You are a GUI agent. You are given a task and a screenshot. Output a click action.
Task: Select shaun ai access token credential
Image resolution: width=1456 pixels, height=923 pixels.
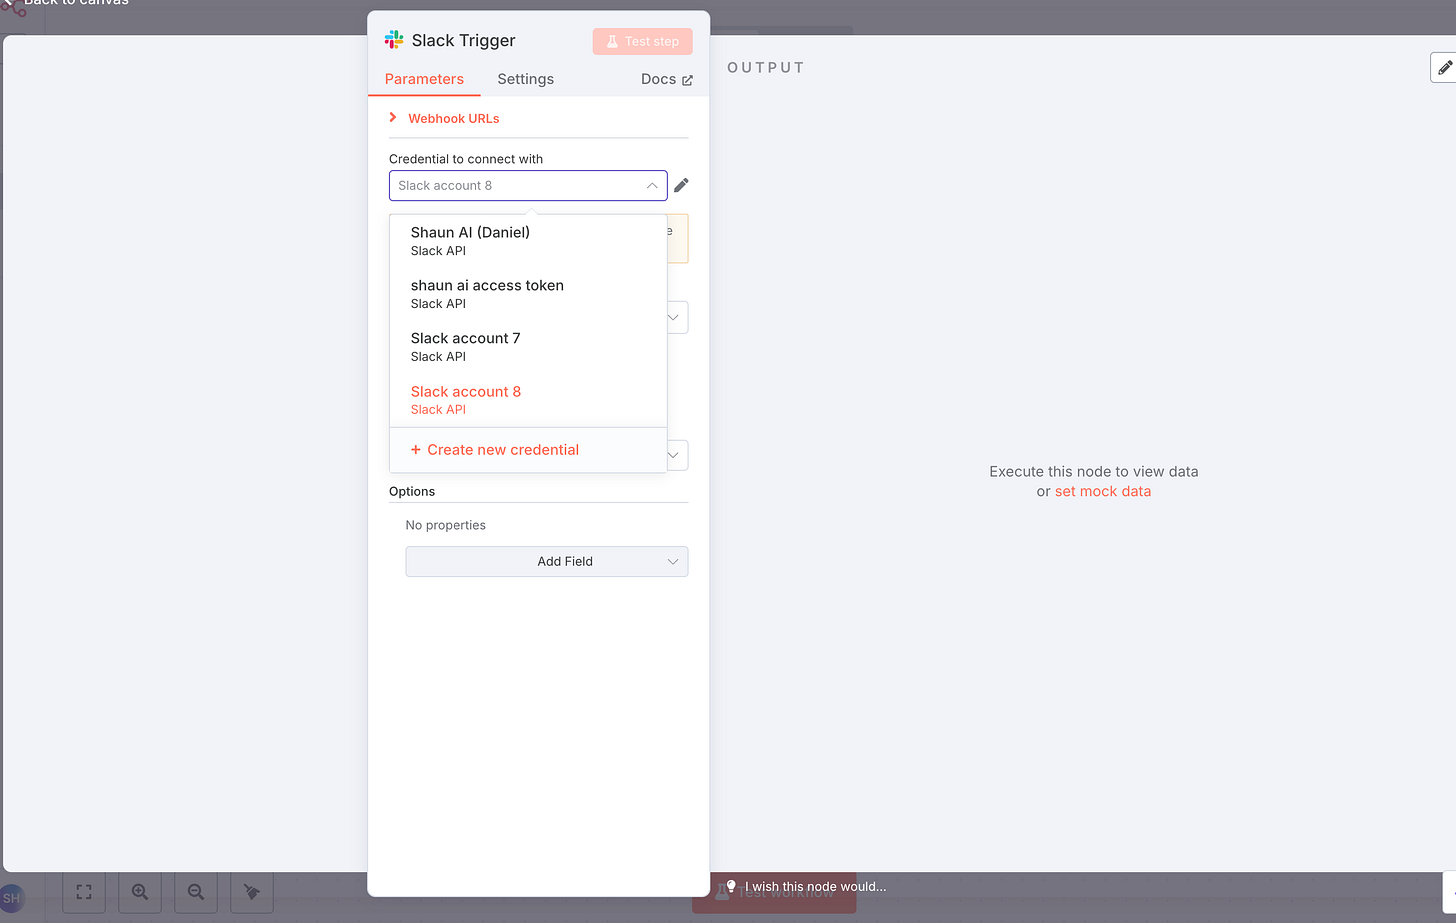click(x=528, y=293)
